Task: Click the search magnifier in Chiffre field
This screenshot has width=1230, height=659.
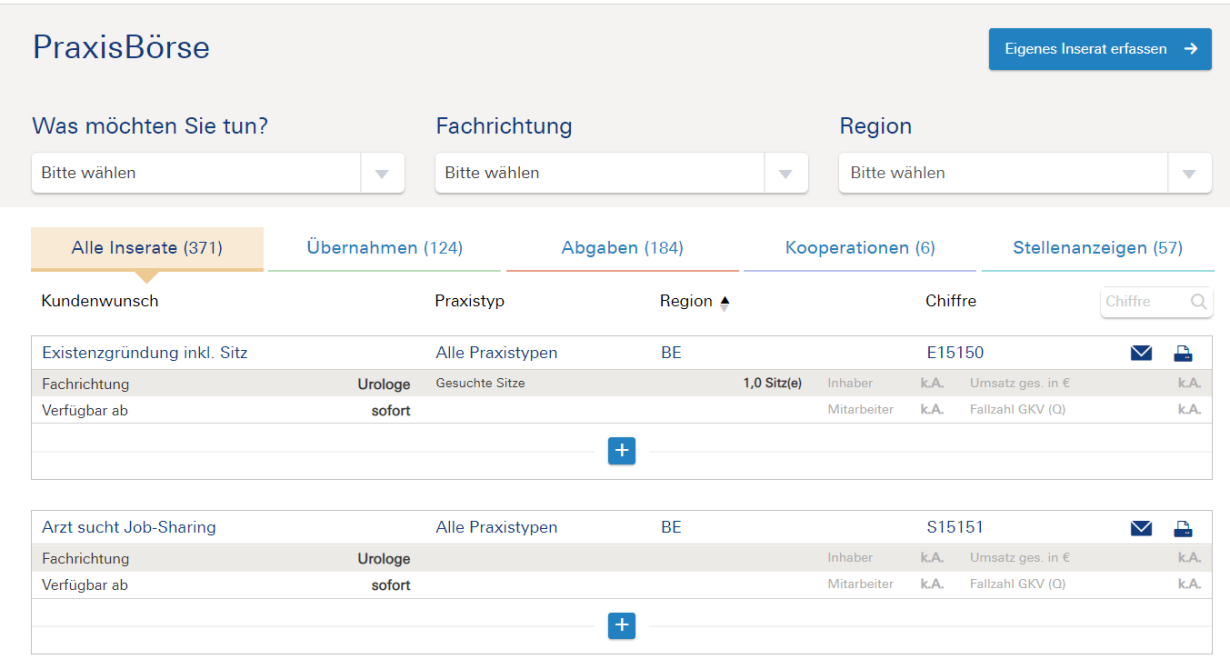Action: coord(1198,302)
